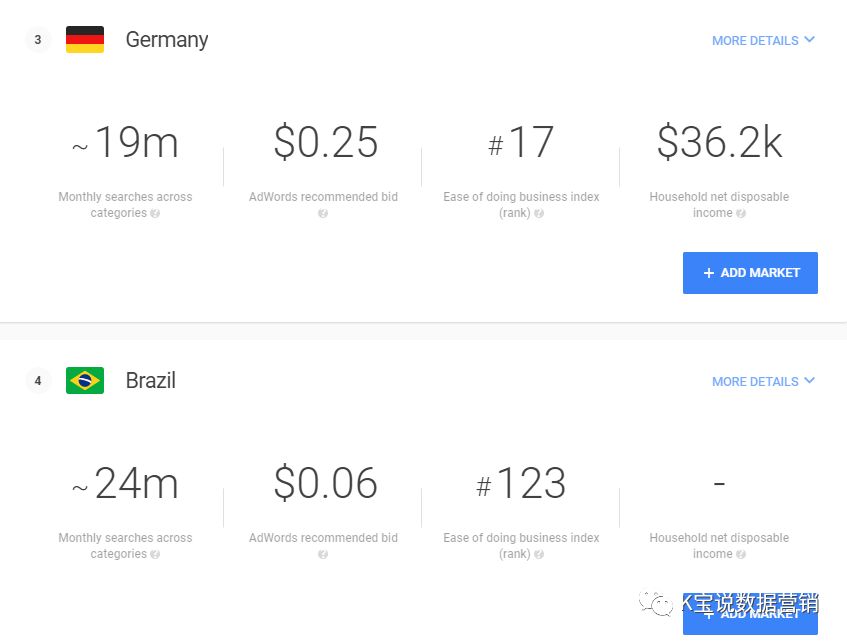Click the Germany flag icon
The image size is (847, 641).
coord(85,40)
